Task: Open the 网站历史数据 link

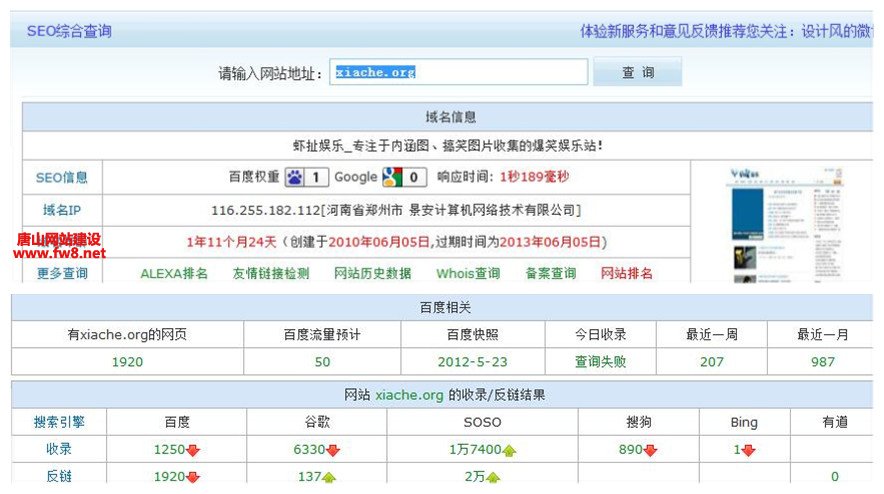Action: coord(372,273)
